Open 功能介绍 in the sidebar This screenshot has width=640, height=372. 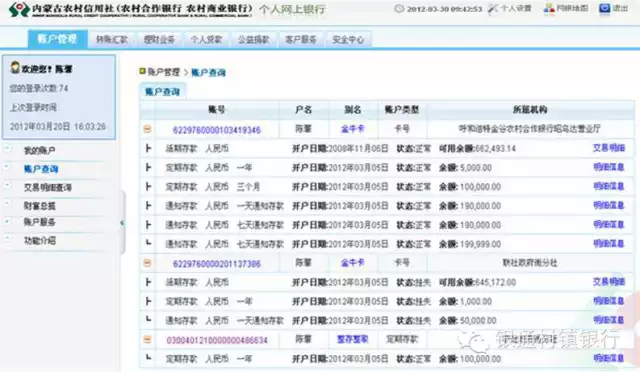pos(39,241)
